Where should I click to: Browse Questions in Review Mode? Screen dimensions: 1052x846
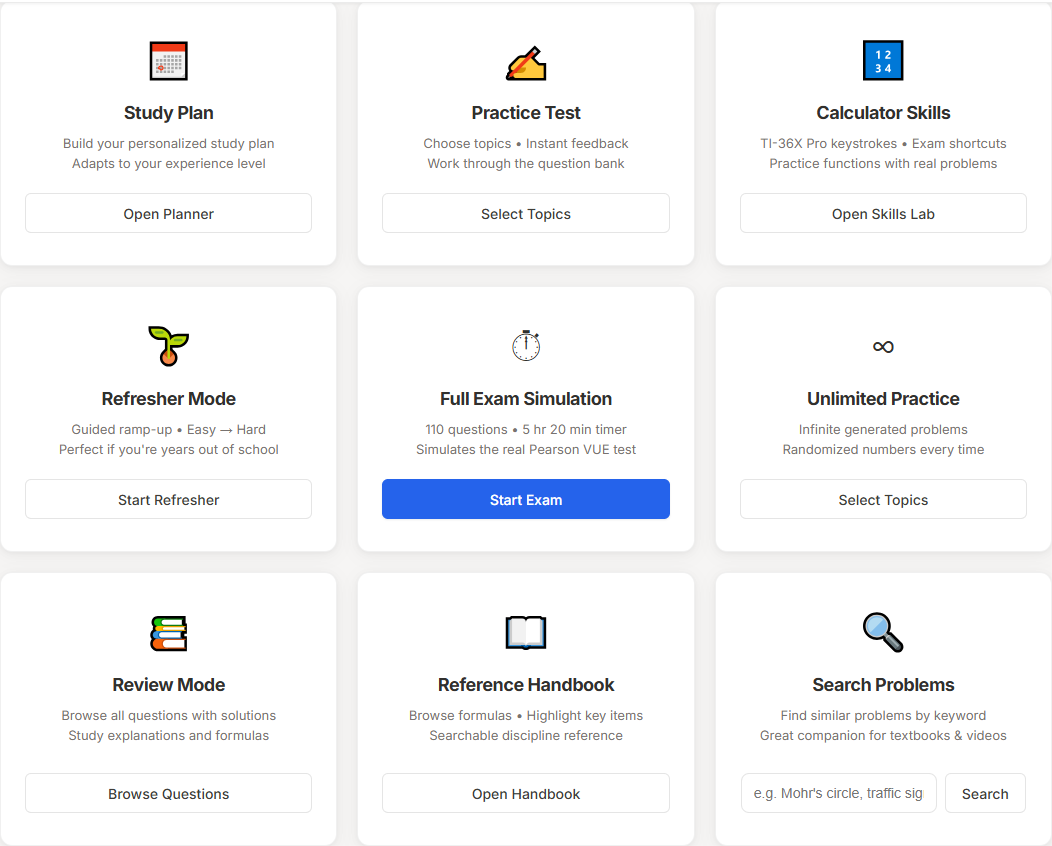point(168,793)
